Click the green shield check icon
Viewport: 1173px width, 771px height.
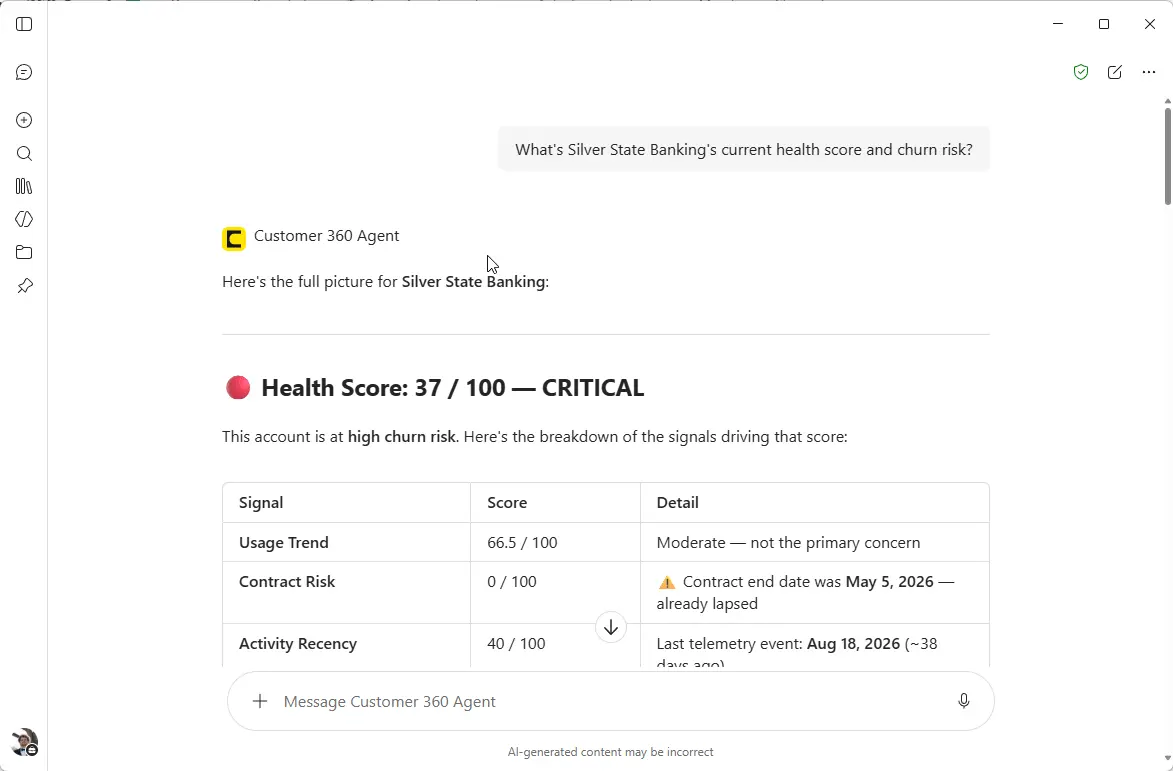click(1080, 72)
